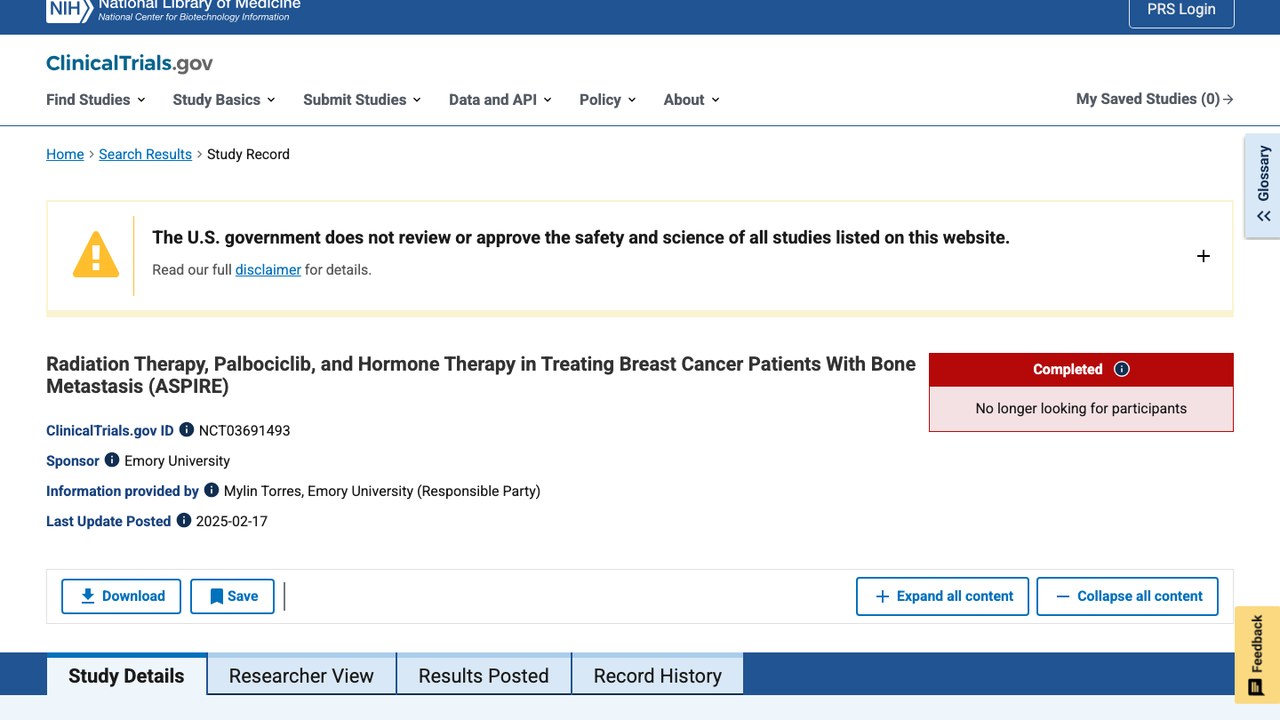1280x720 pixels.
Task: Open the Feedback side tab
Action: pos(1257,655)
